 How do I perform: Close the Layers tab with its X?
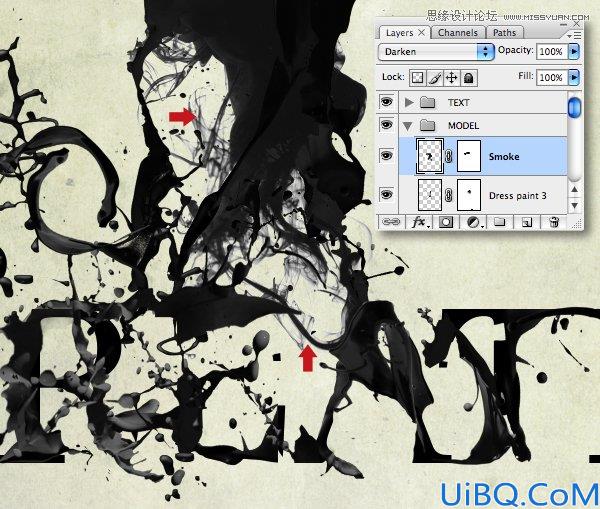click(421, 33)
